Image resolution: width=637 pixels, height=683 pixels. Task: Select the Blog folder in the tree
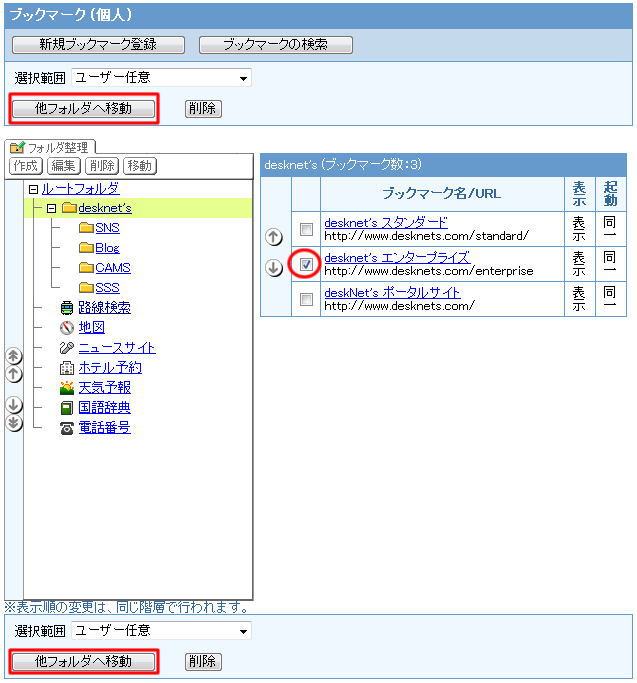coord(107,248)
